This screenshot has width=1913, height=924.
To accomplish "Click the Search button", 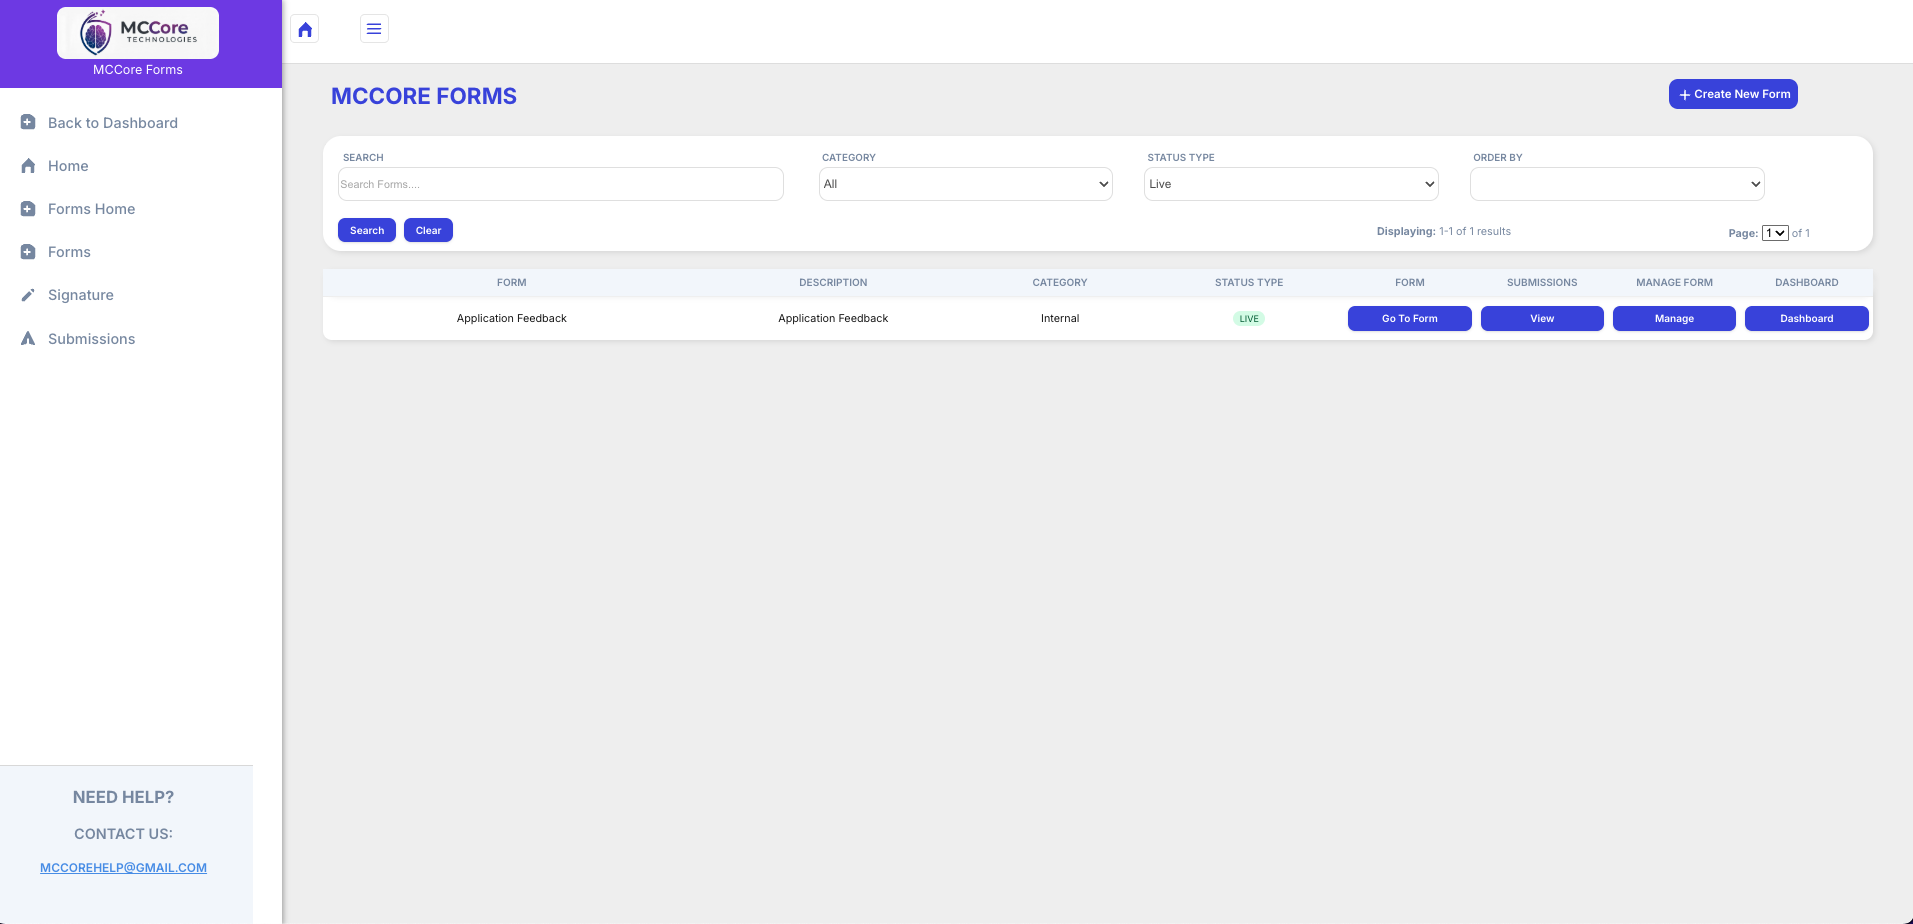I will tap(367, 230).
